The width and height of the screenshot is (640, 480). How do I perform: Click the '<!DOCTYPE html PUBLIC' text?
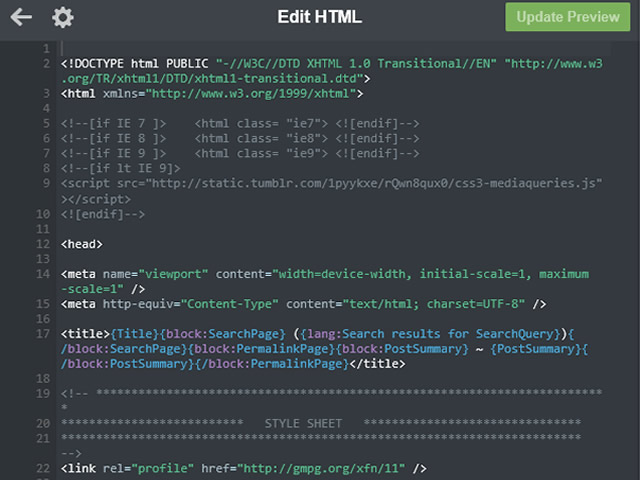click(x=134, y=64)
